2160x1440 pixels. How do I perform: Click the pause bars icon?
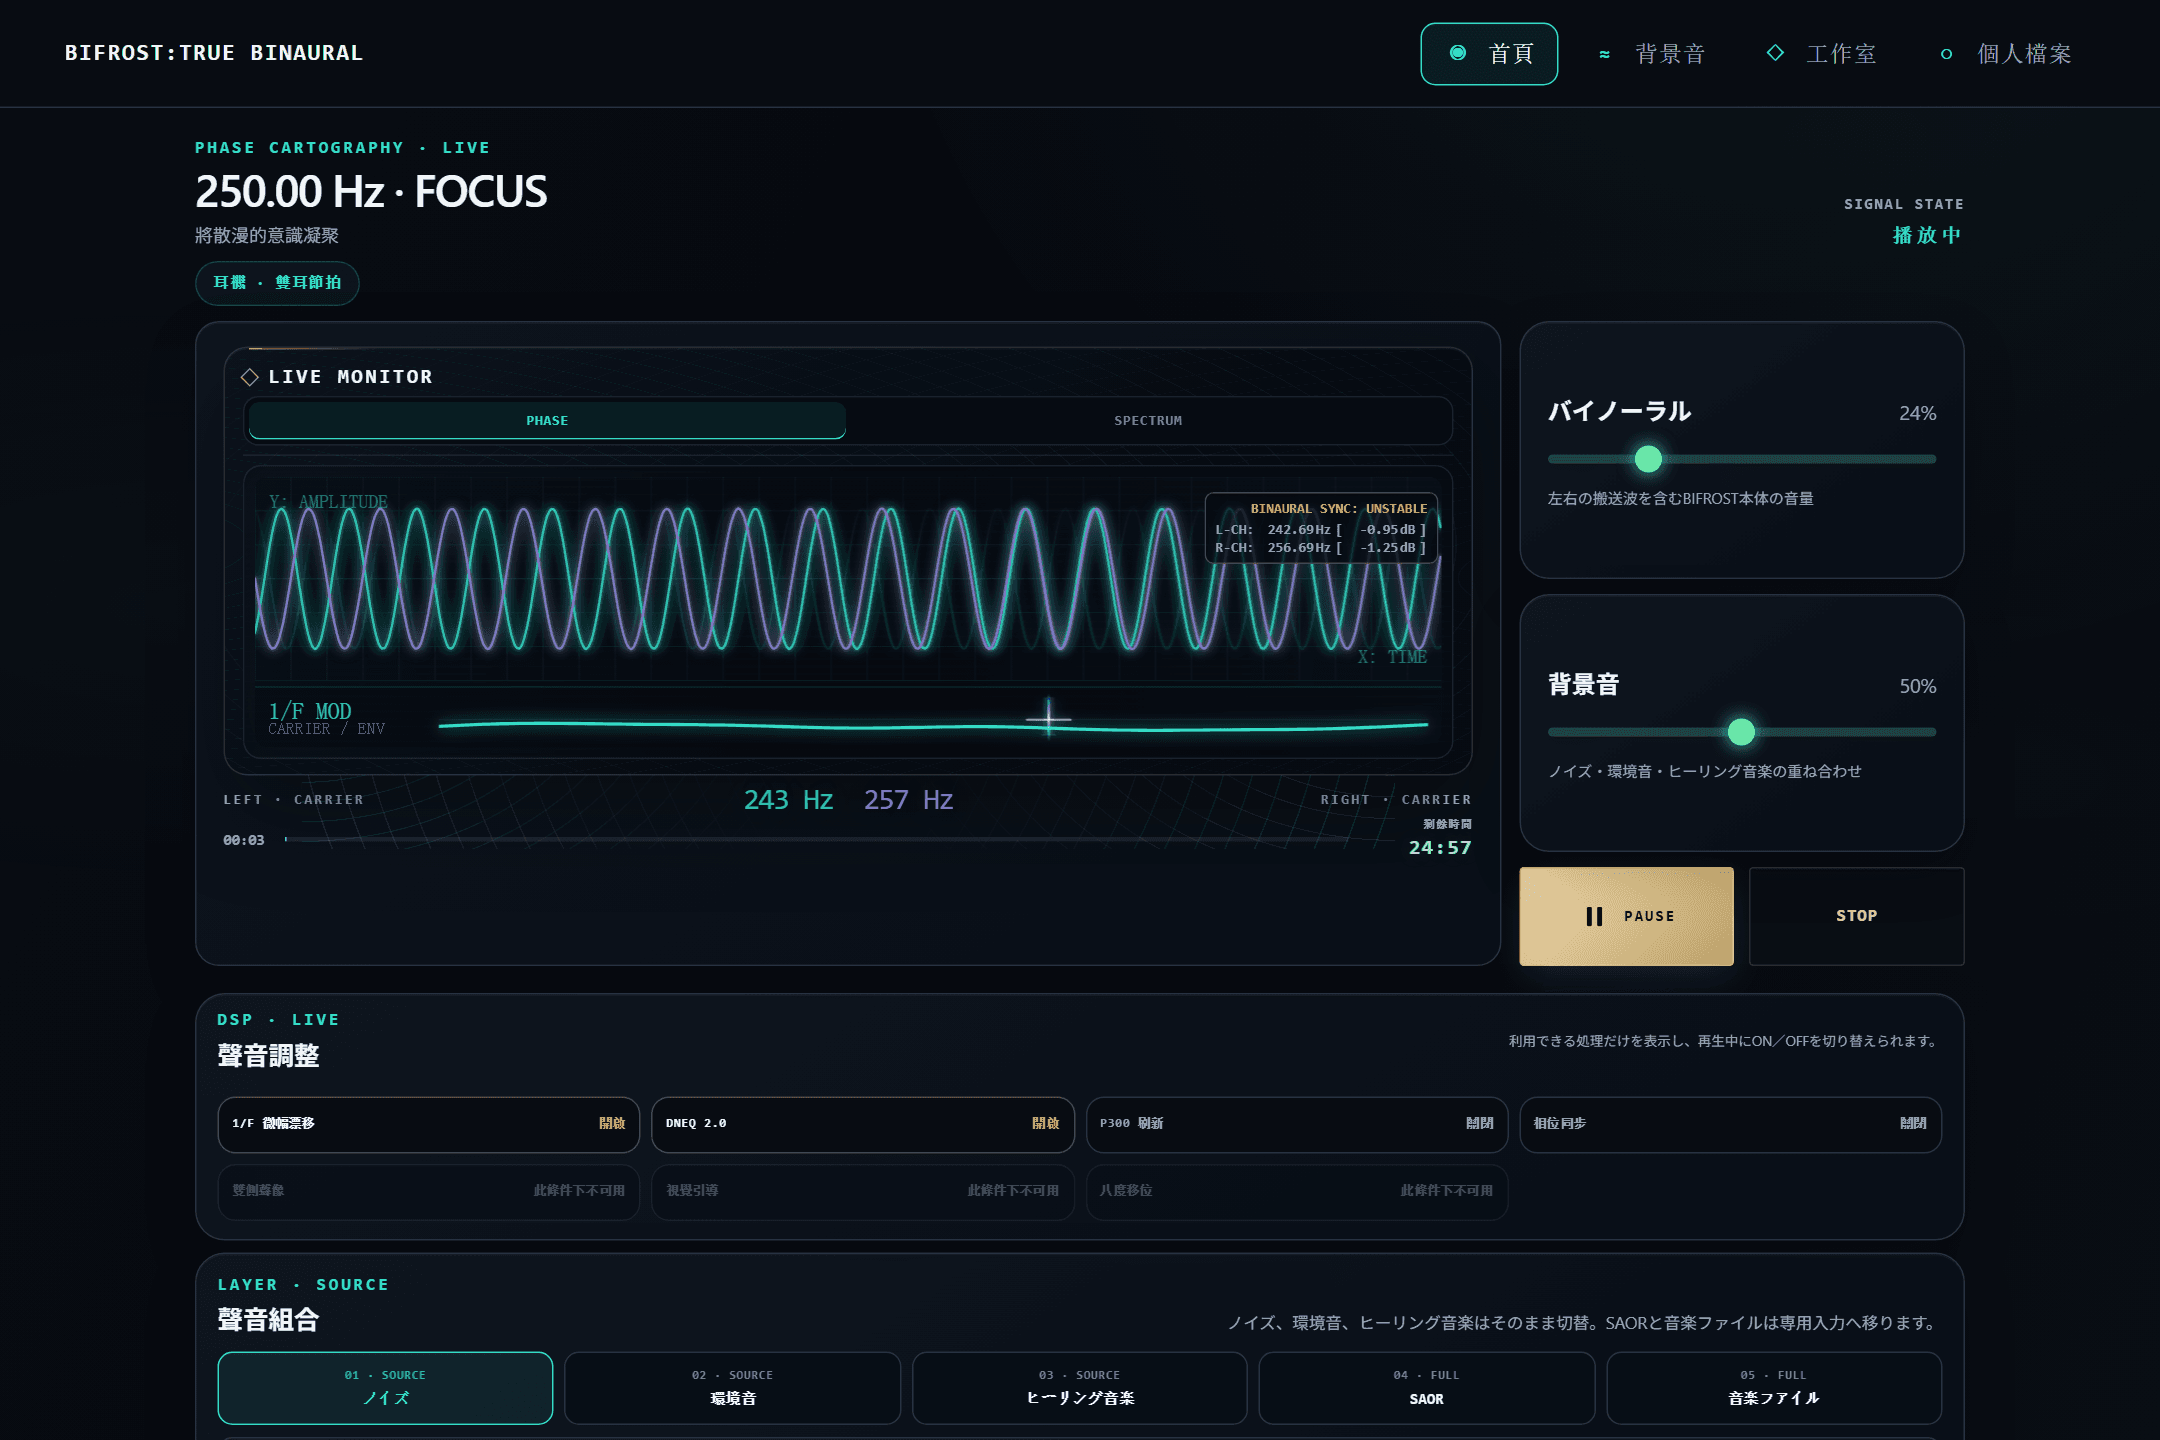(1594, 916)
